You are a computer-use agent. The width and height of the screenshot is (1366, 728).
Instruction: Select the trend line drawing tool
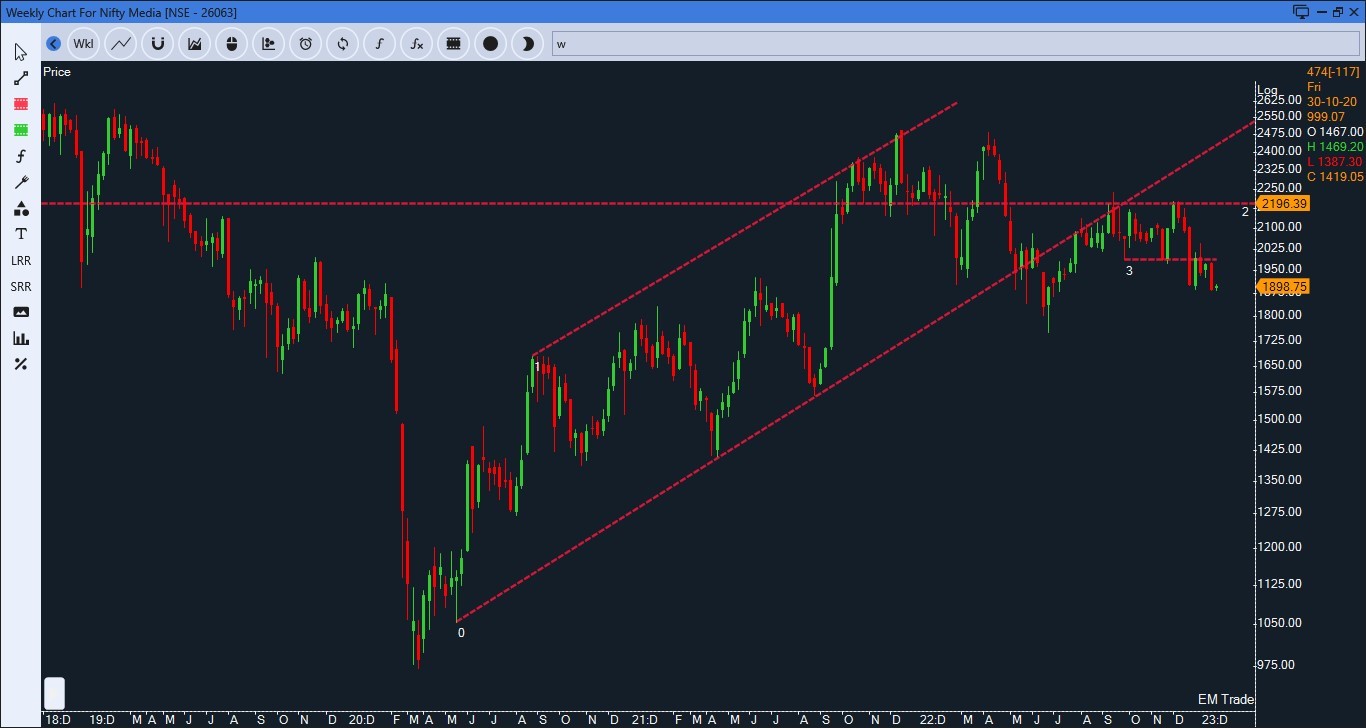click(x=20, y=78)
